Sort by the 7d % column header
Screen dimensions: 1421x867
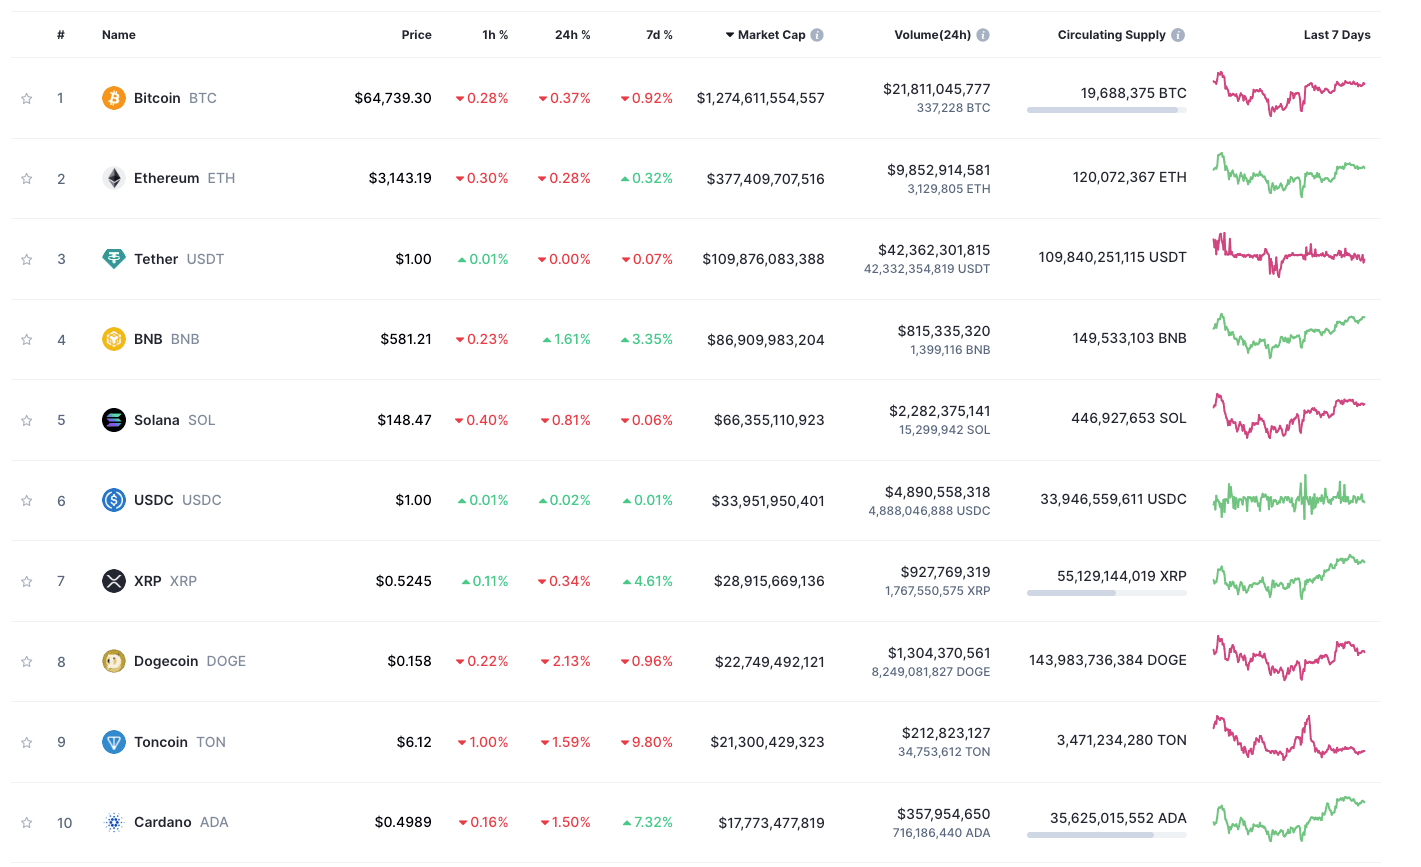coord(659,35)
